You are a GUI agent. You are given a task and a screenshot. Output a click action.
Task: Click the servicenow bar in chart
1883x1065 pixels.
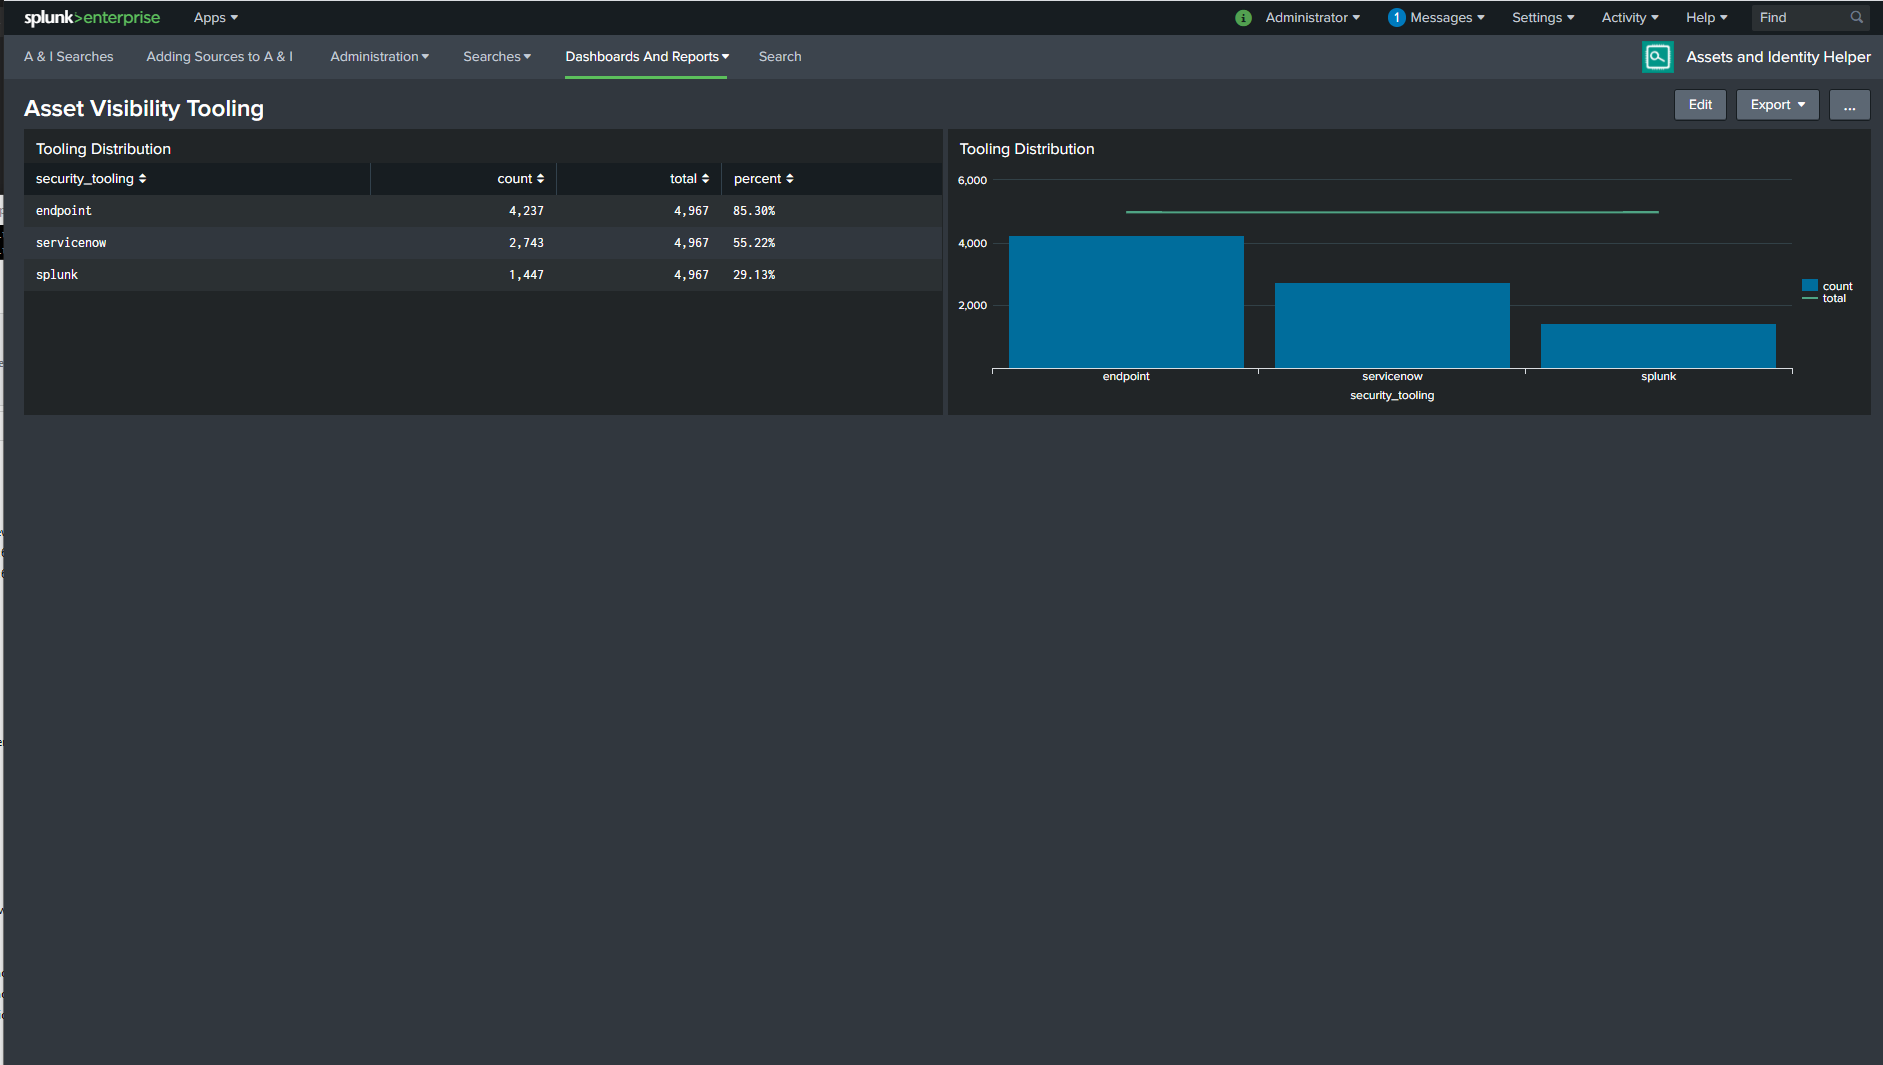pyautogui.click(x=1392, y=325)
